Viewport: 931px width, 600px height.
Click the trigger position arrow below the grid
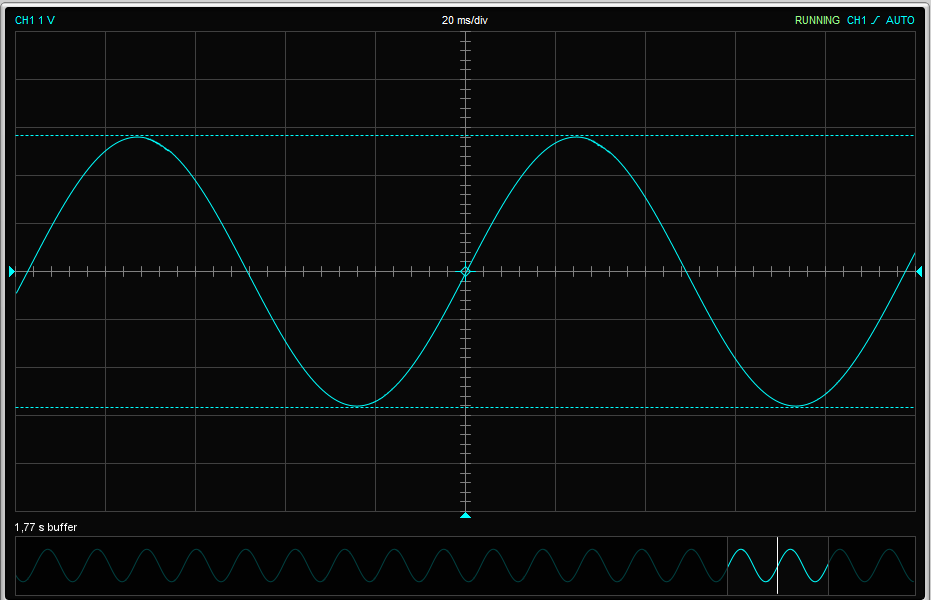pyautogui.click(x=465, y=516)
